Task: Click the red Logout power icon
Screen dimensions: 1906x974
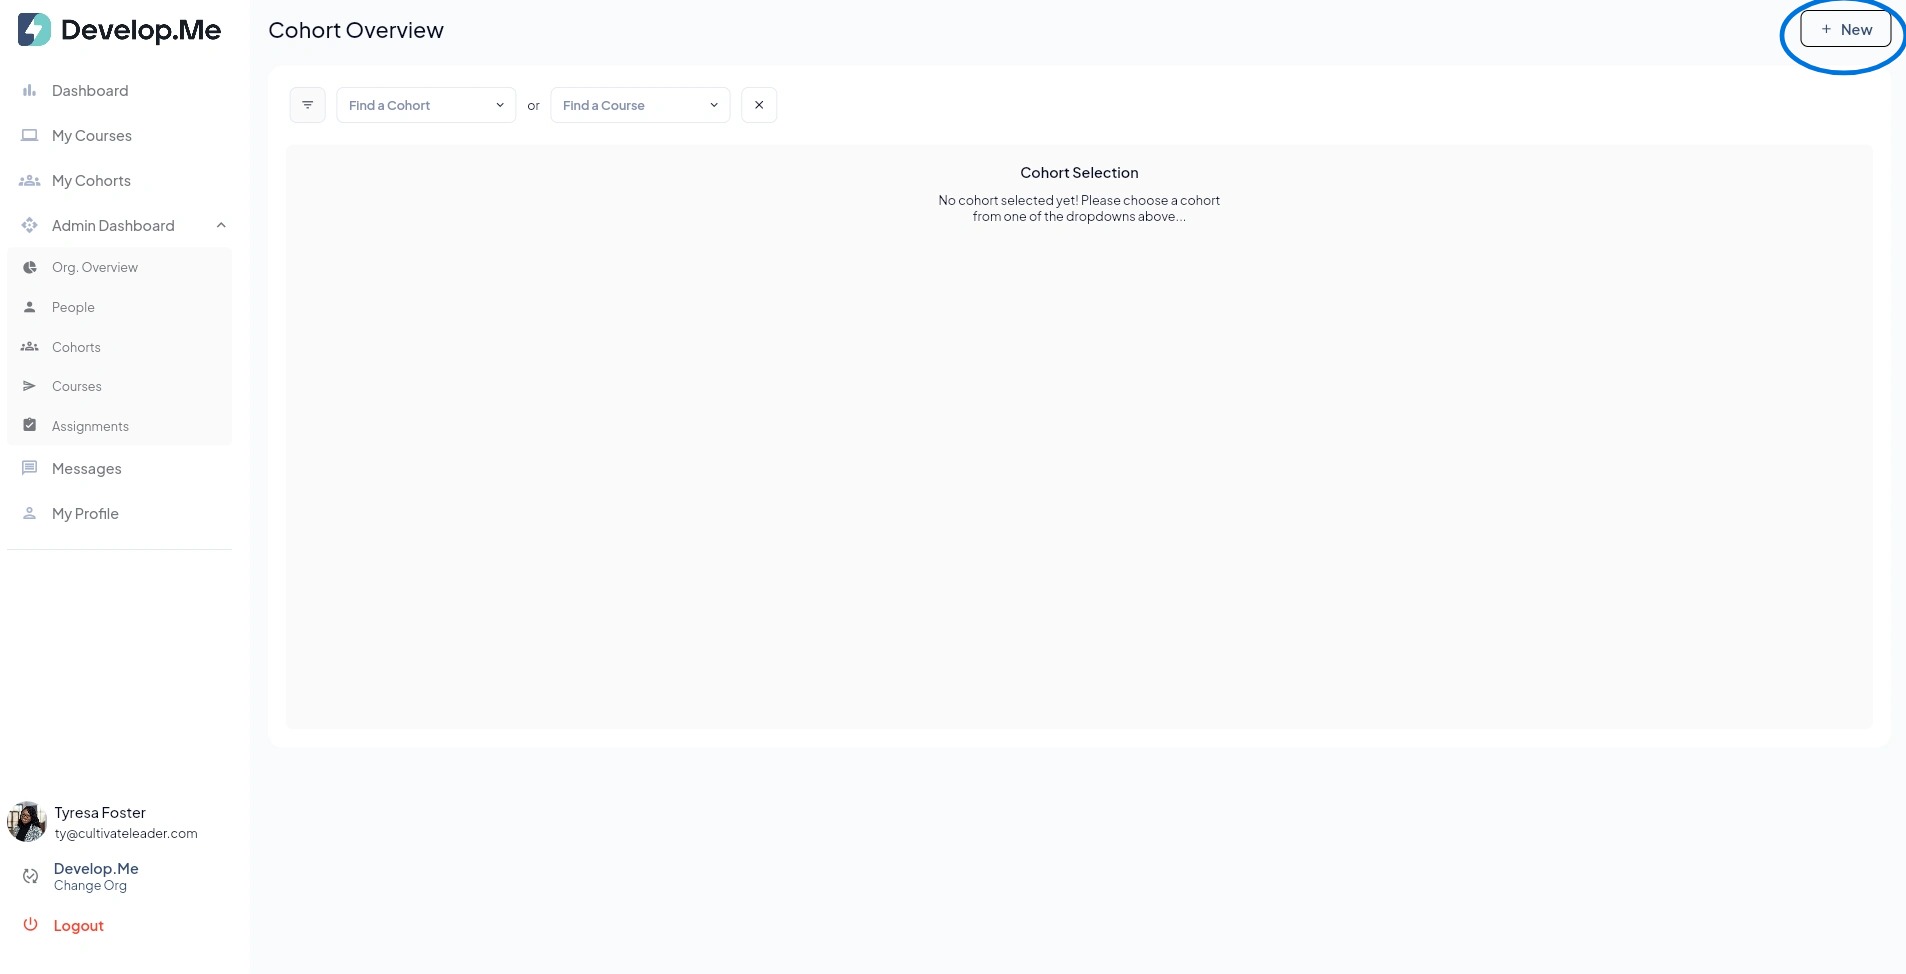Action: tap(30, 925)
